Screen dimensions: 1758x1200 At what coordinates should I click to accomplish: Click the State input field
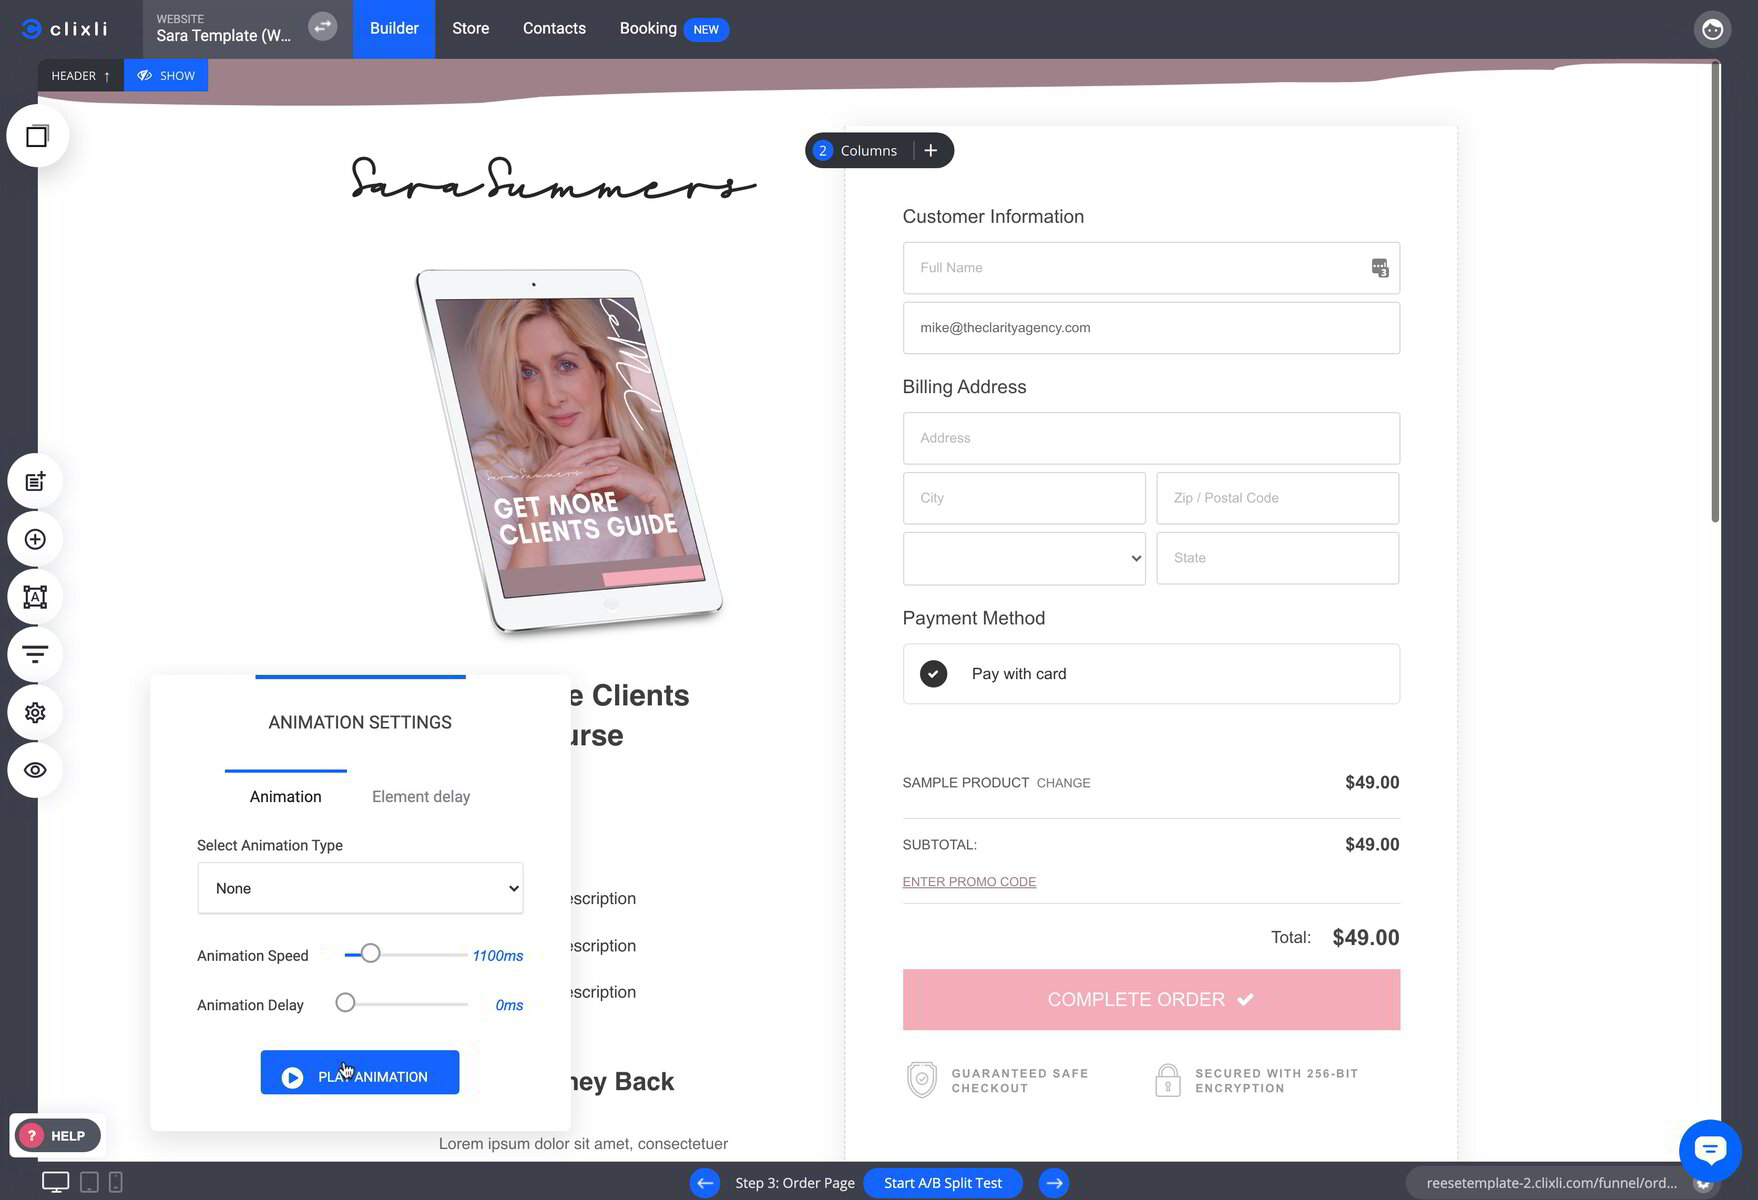tap(1277, 558)
